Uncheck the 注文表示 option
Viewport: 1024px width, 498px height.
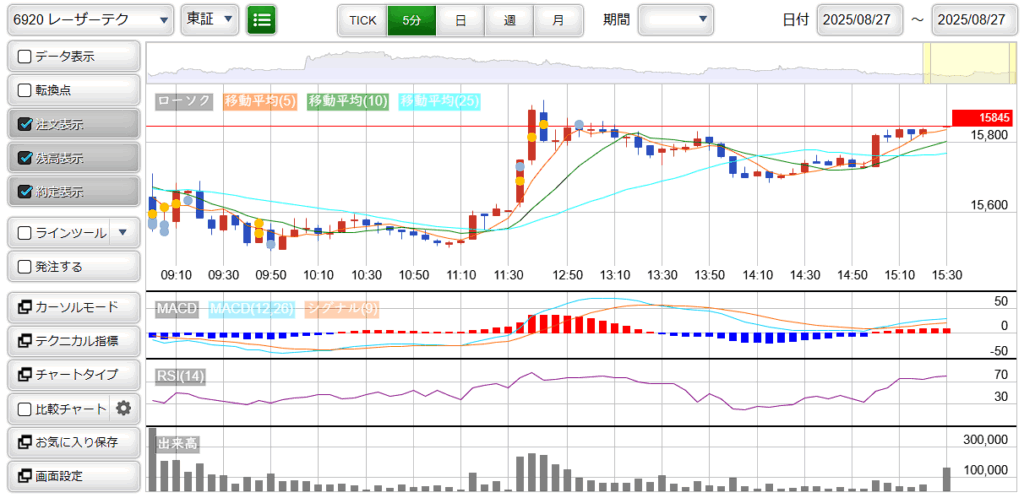pyautogui.click(x=25, y=125)
